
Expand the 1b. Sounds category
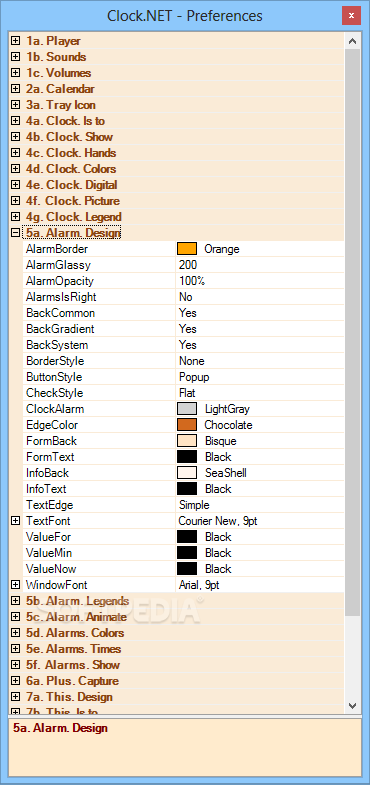(x=16, y=57)
